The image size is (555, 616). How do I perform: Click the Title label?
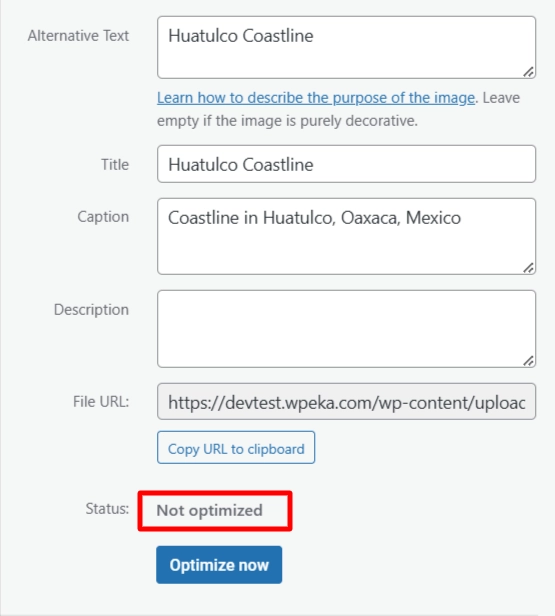click(x=115, y=164)
